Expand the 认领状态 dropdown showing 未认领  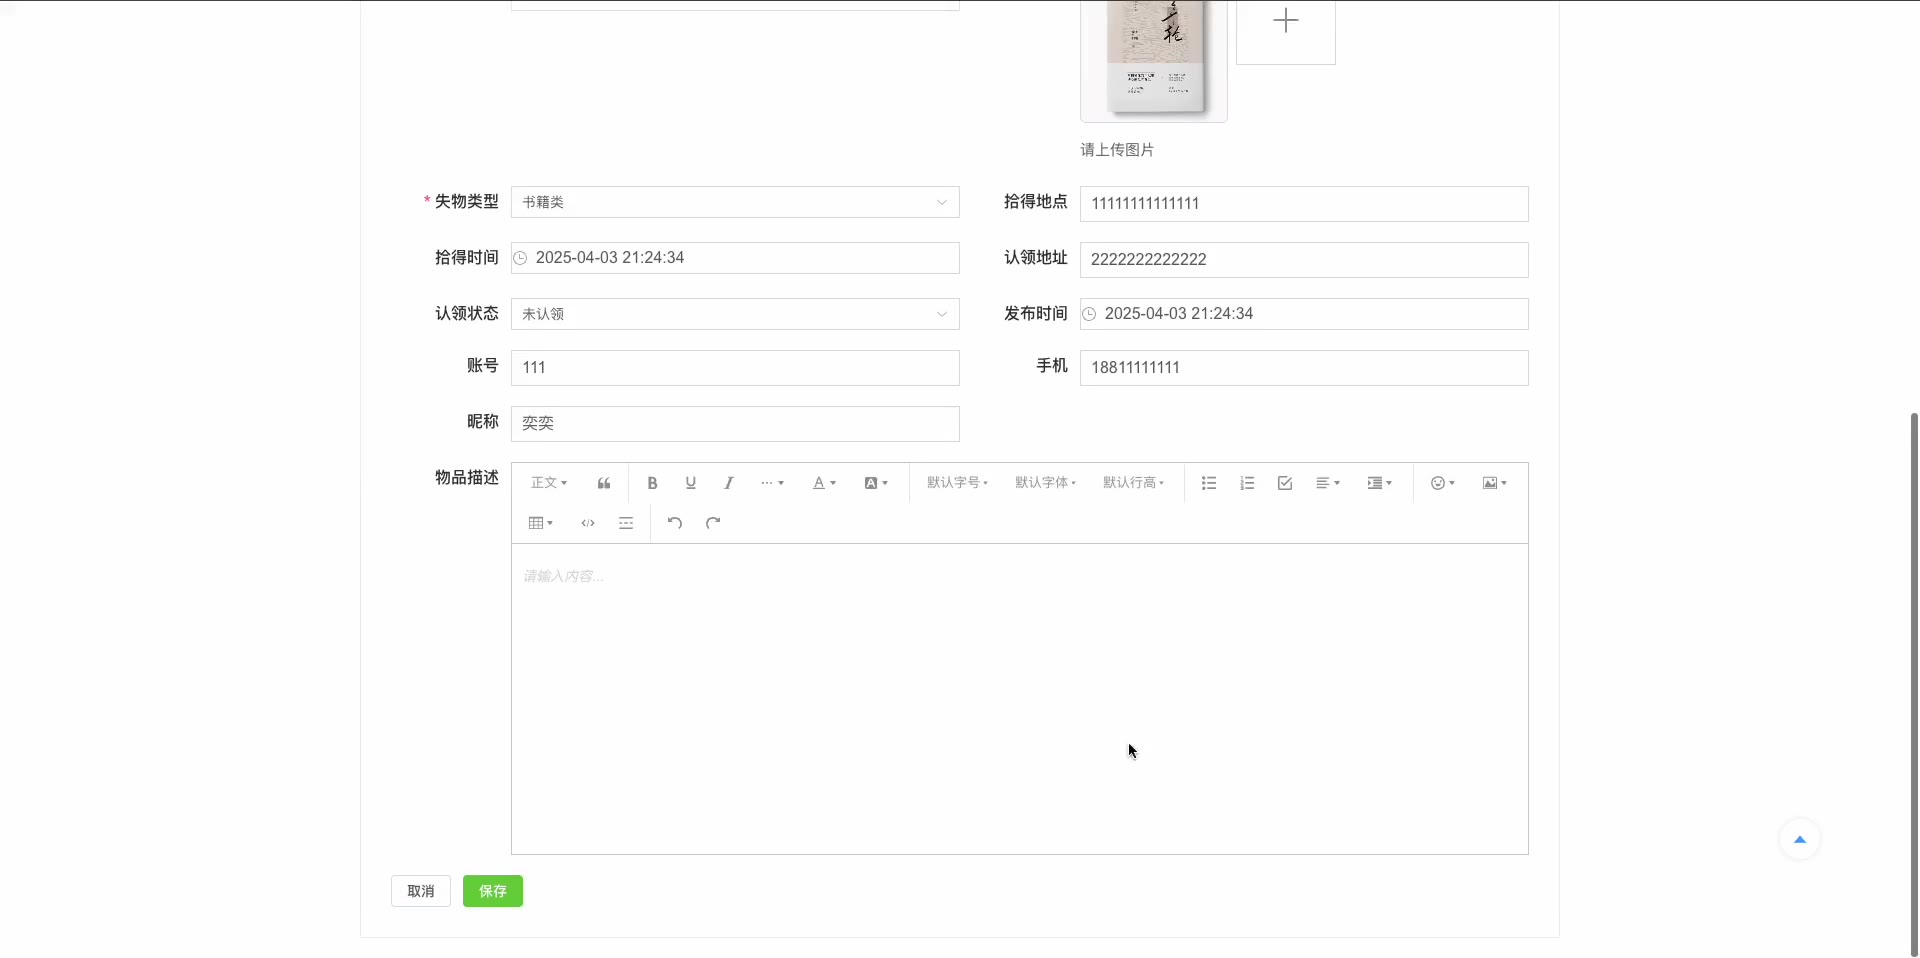click(x=735, y=314)
